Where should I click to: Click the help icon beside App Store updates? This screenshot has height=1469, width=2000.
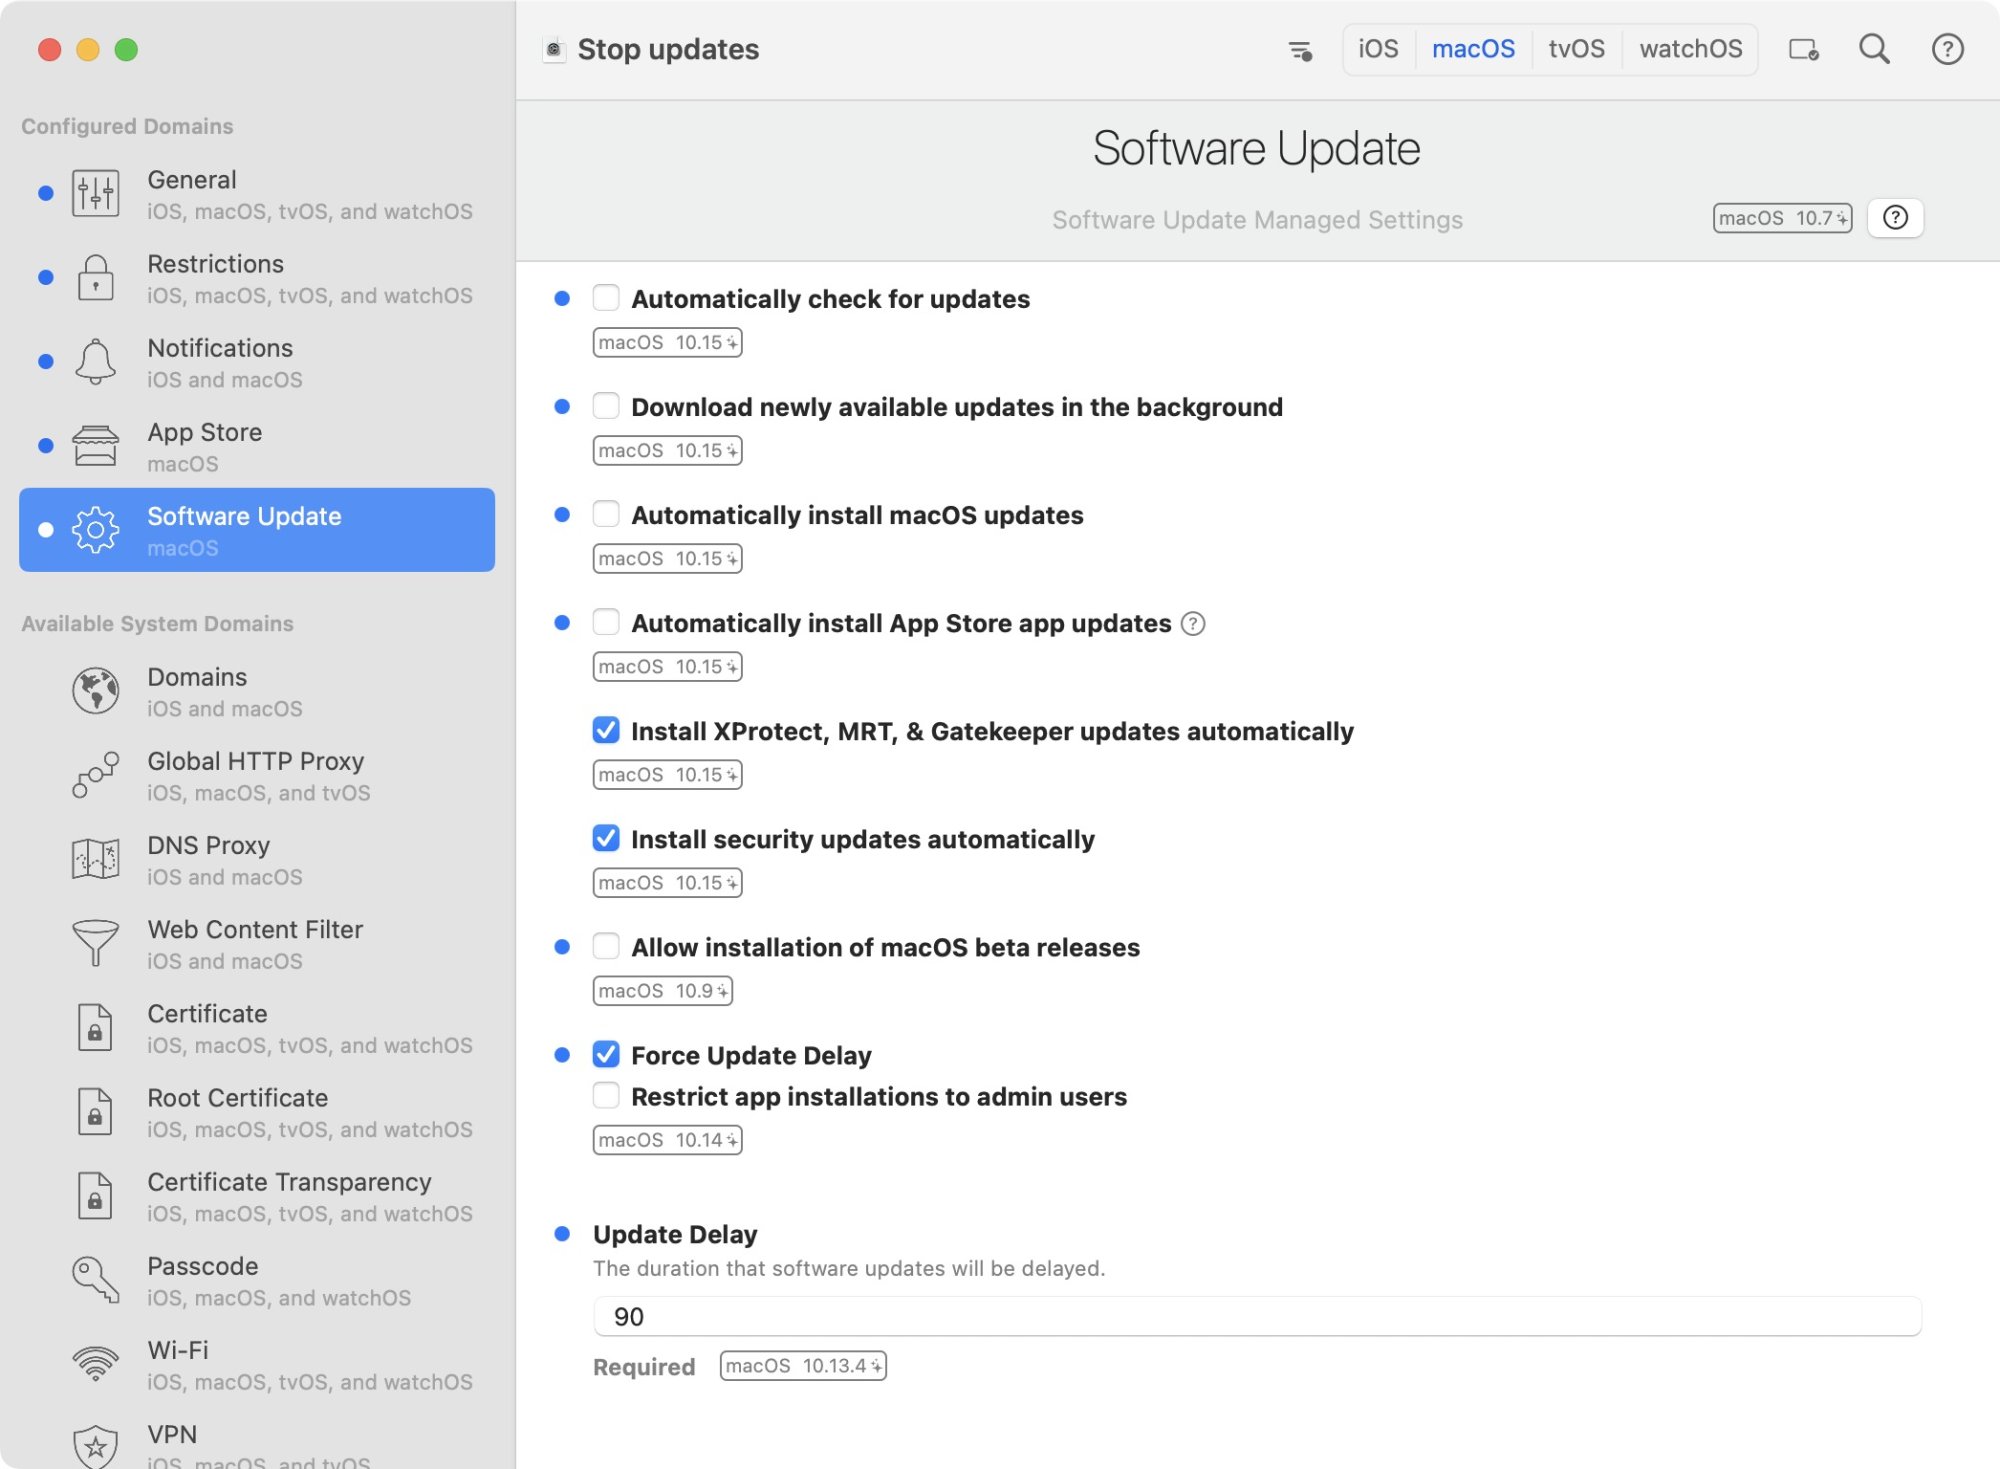(x=1192, y=624)
